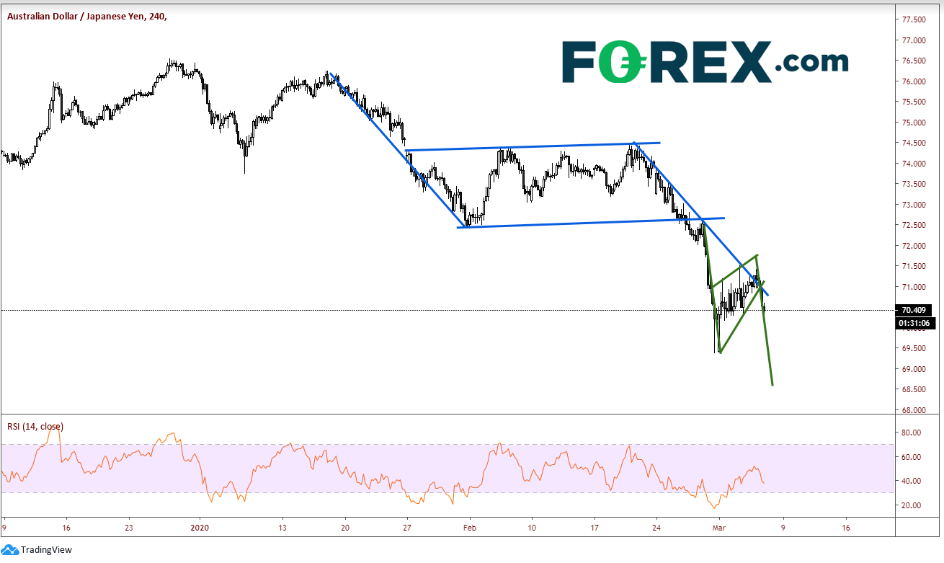The width and height of the screenshot is (944, 563).
Task: Click the RSI 60.00 scale label
Action: click(911, 457)
